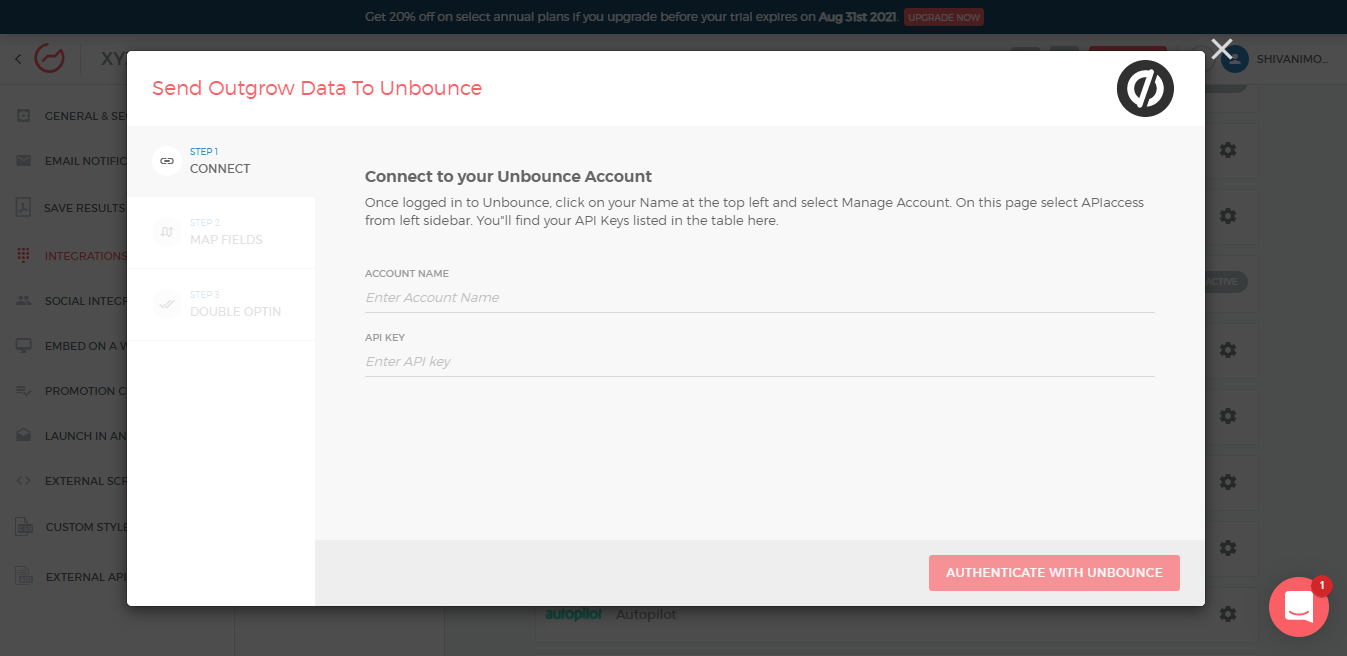Click the Autopilot integration row
1347x656 pixels.
point(895,614)
